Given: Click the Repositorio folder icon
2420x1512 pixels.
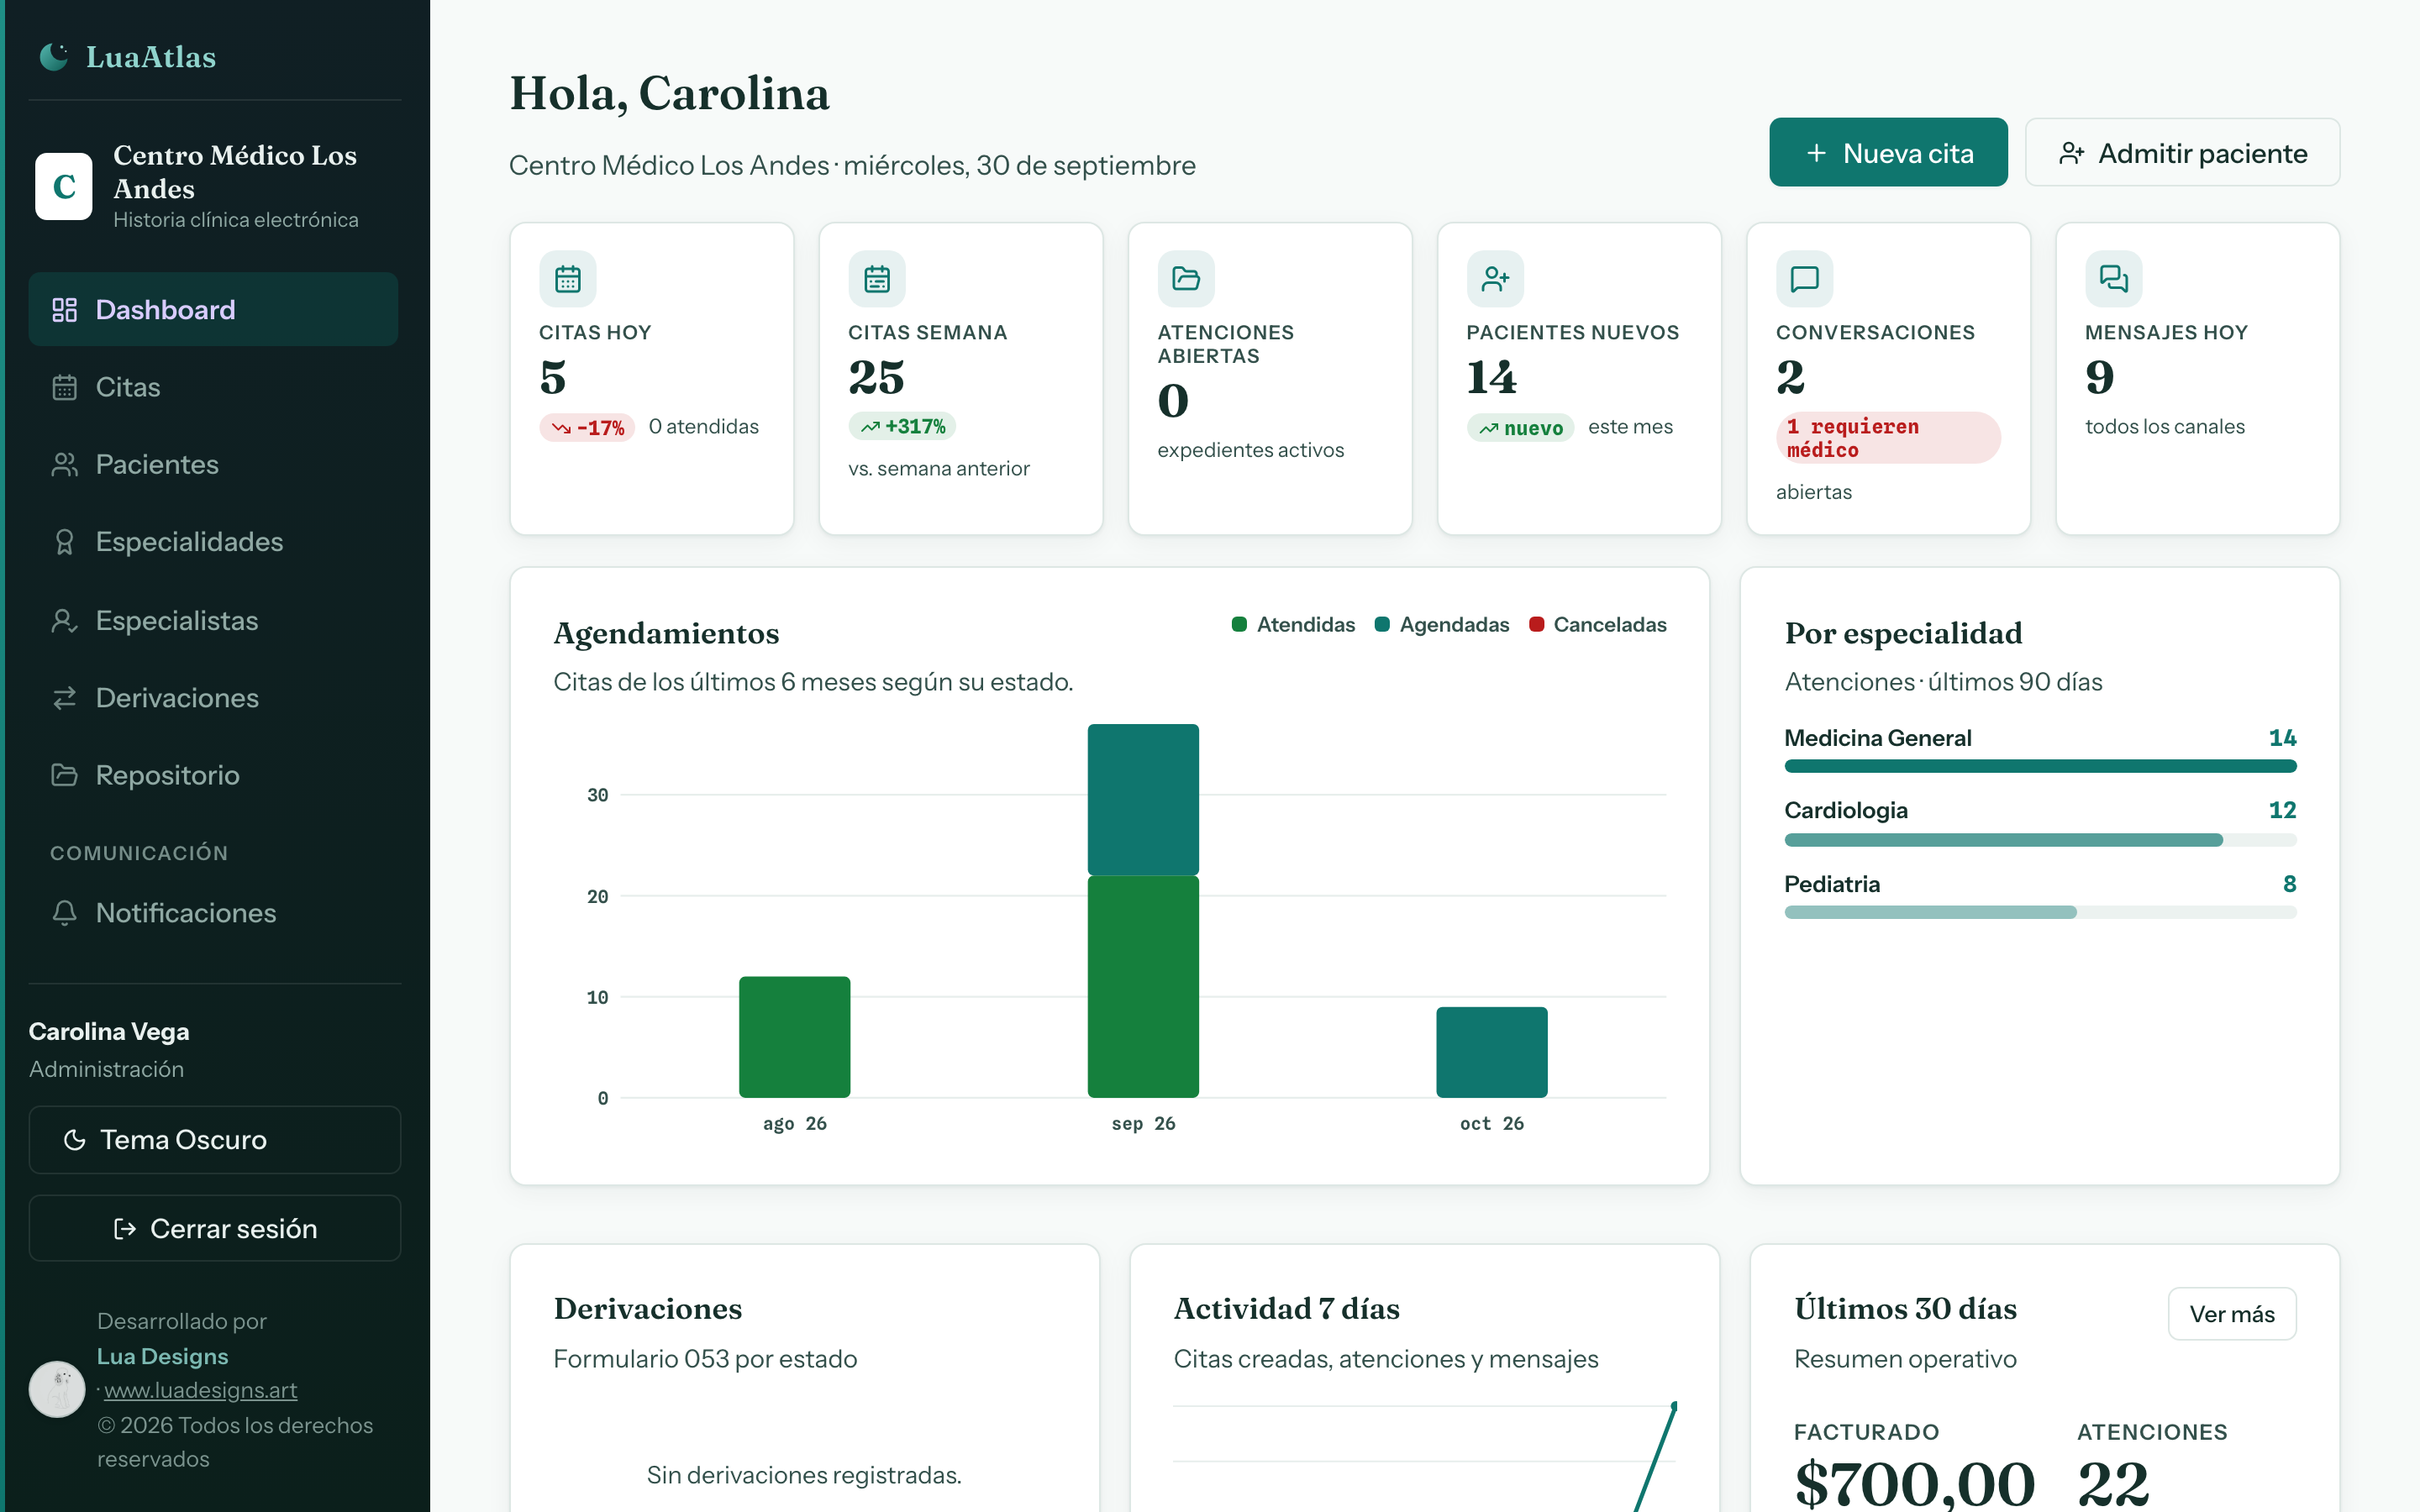Looking at the screenshot, I should 65,775.
